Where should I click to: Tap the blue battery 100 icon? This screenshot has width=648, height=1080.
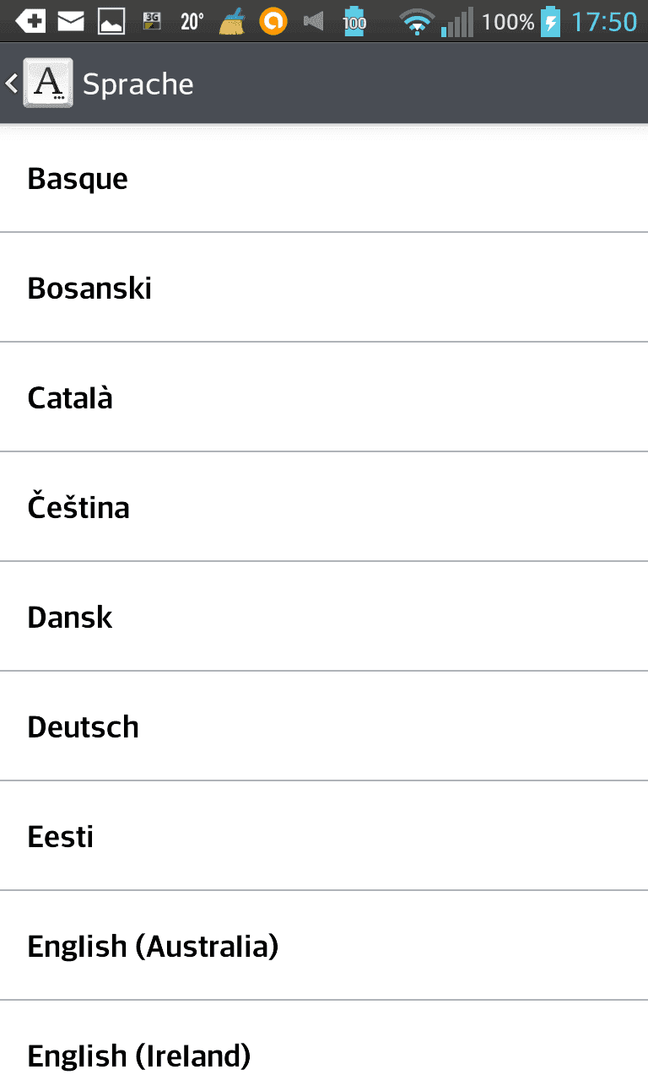[x=354, y=21]
